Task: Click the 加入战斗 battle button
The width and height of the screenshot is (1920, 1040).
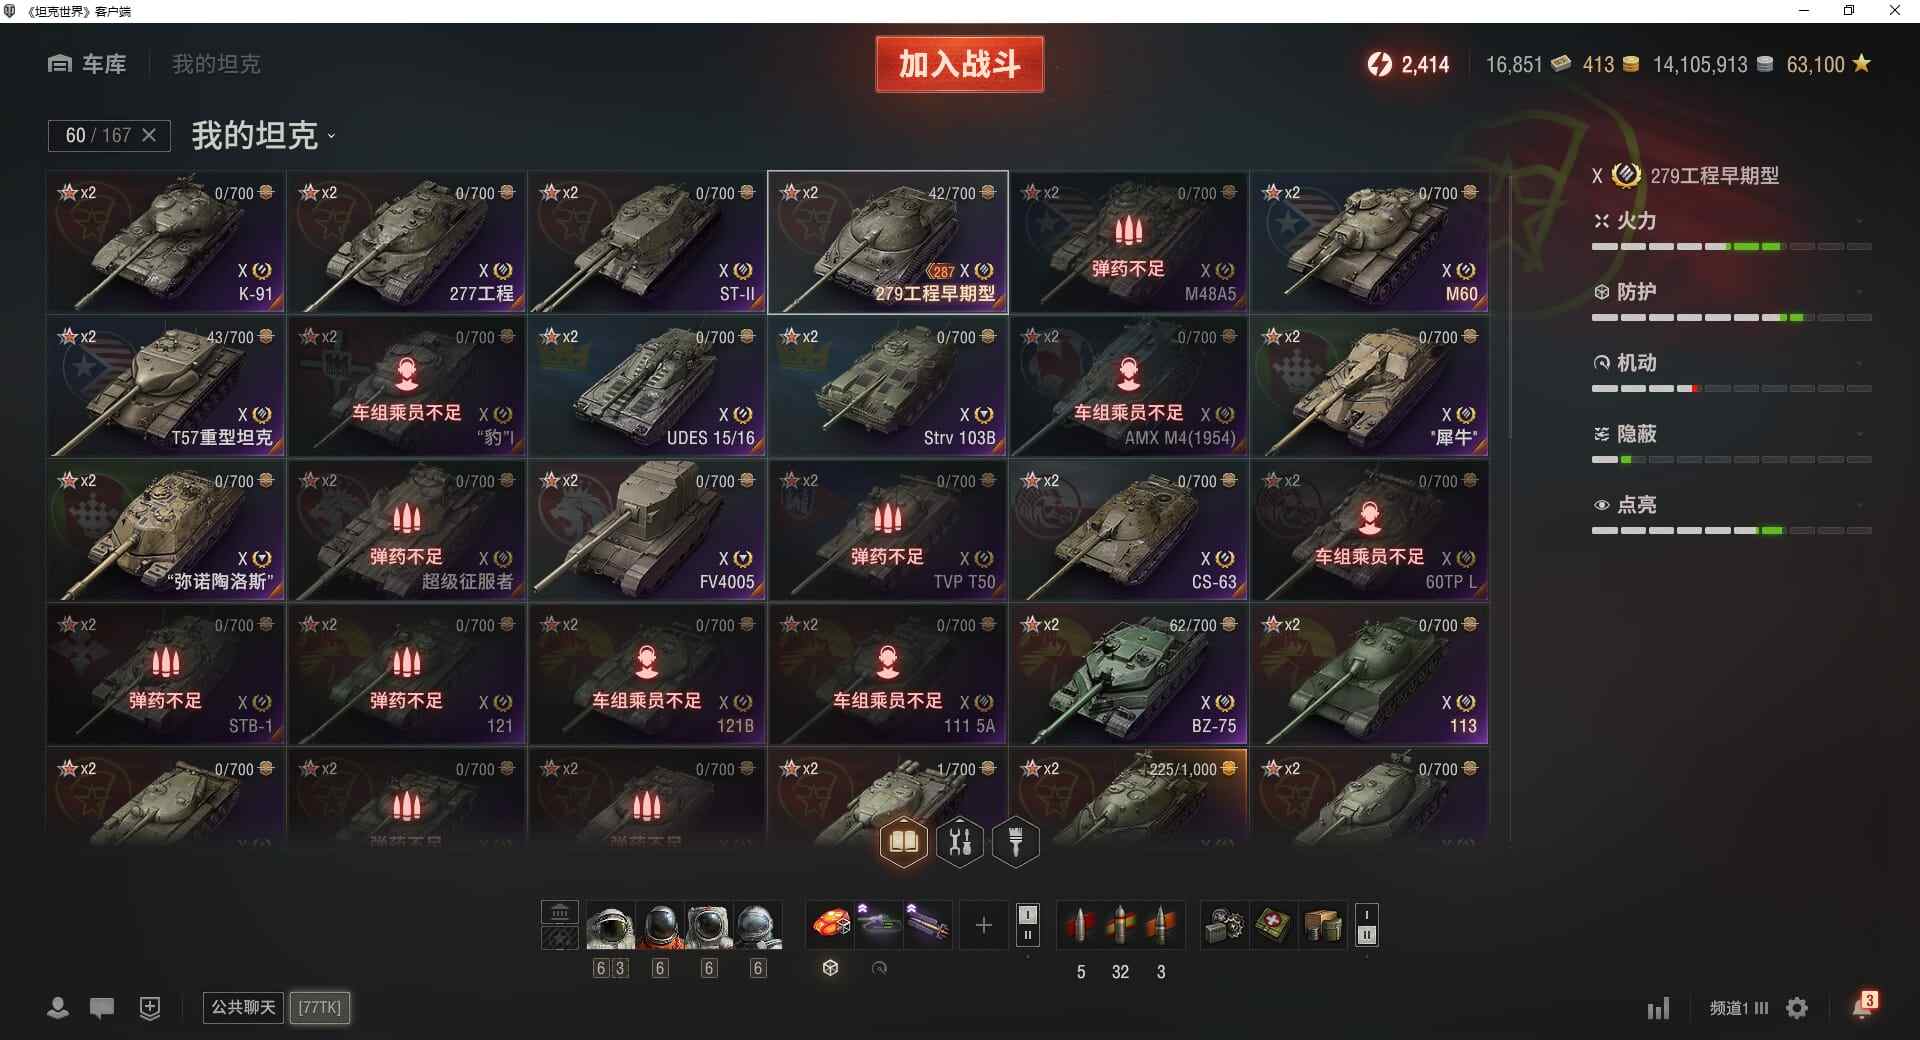Action: click(x=960, y=64)
